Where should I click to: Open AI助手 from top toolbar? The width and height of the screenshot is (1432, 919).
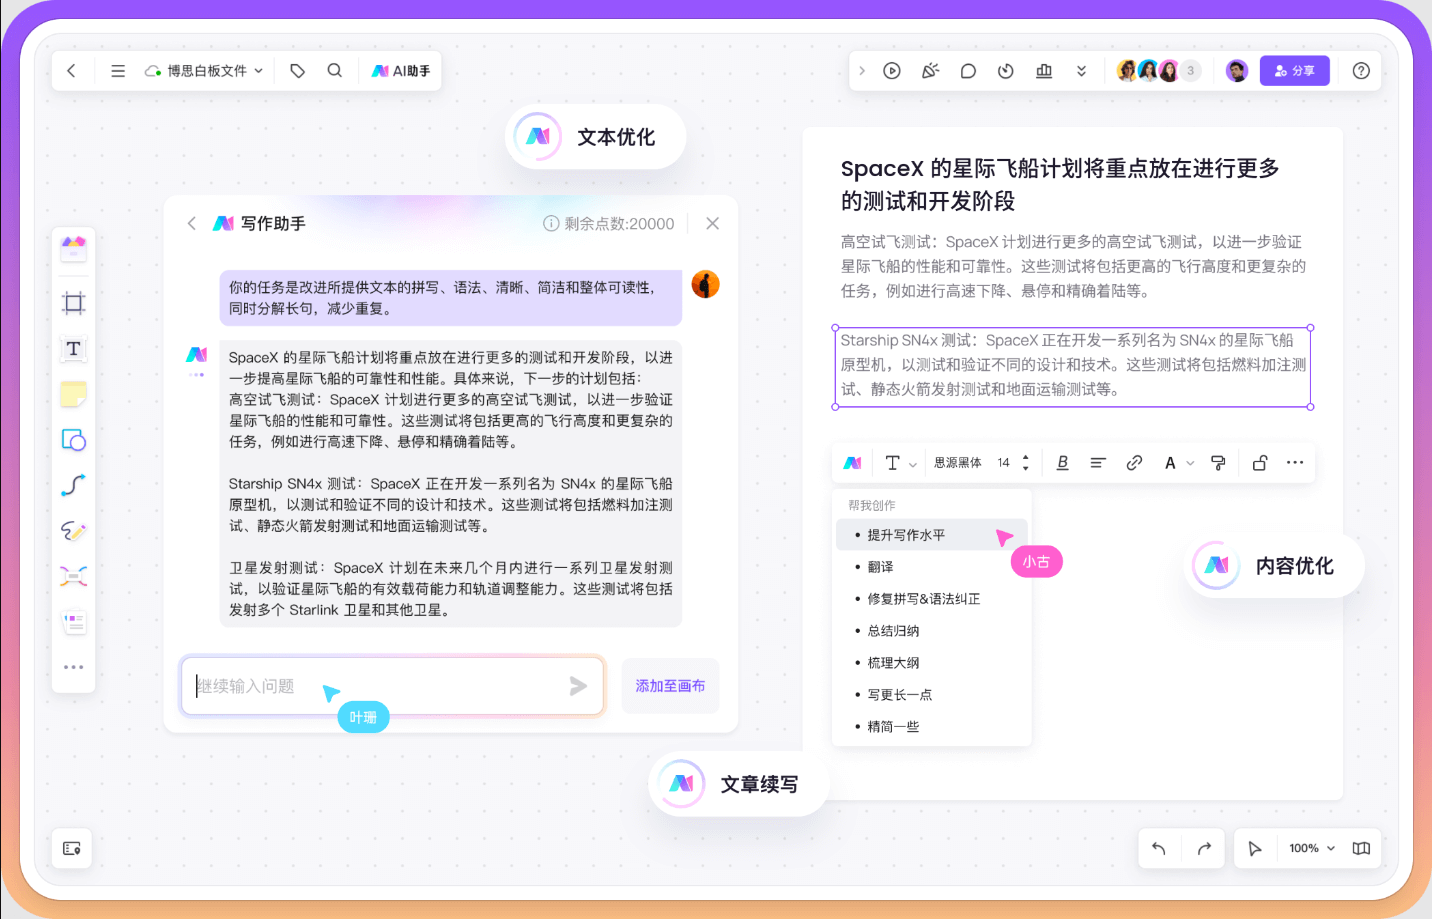point(401,71)
